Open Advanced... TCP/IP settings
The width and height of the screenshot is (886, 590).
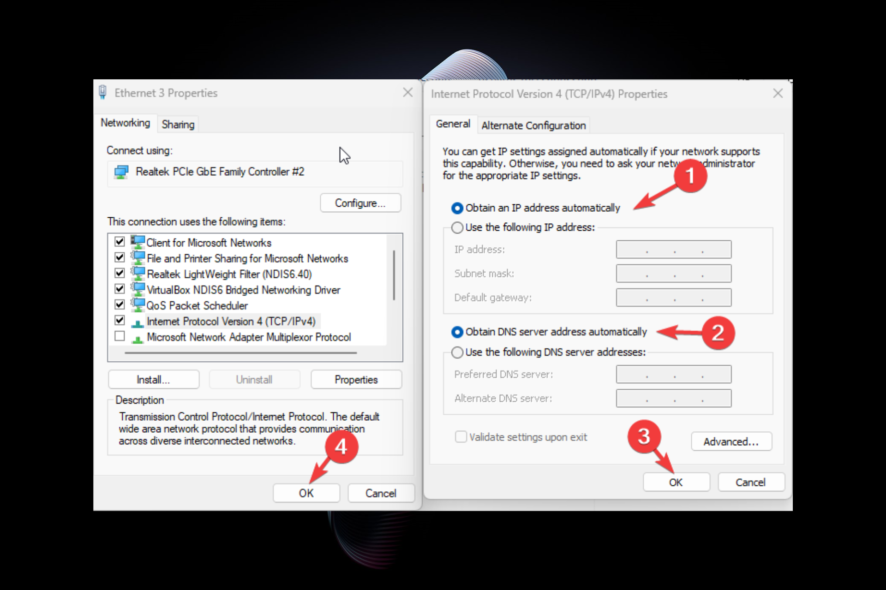(x=731, y=441)
